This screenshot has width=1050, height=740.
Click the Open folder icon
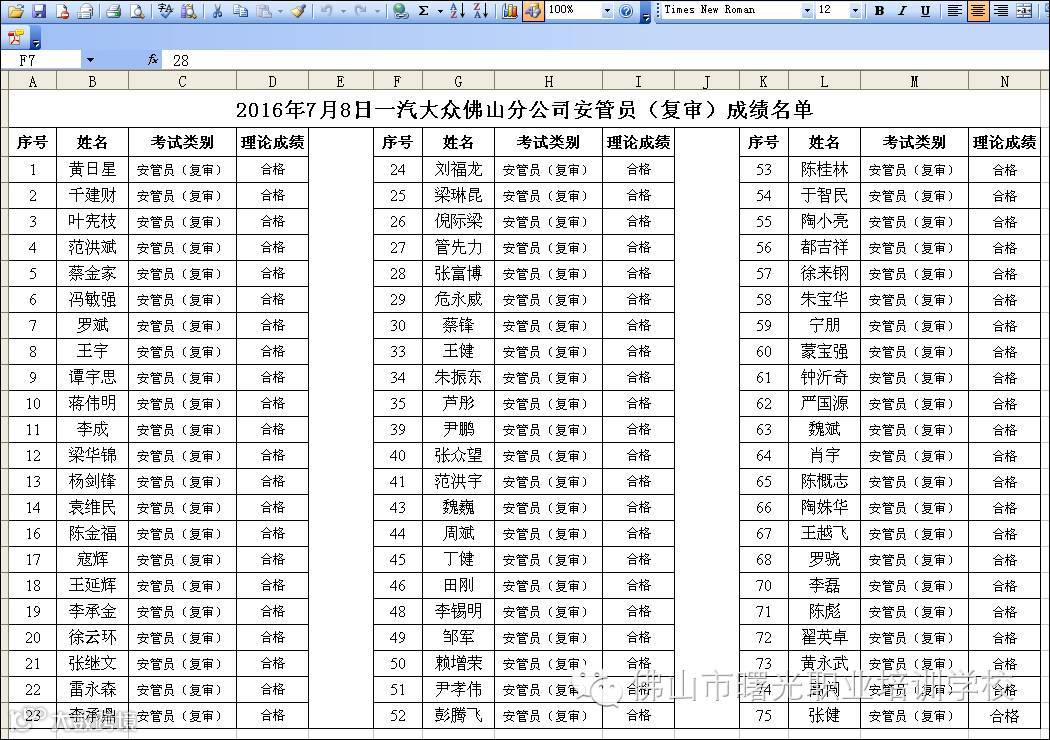[16, 11]
